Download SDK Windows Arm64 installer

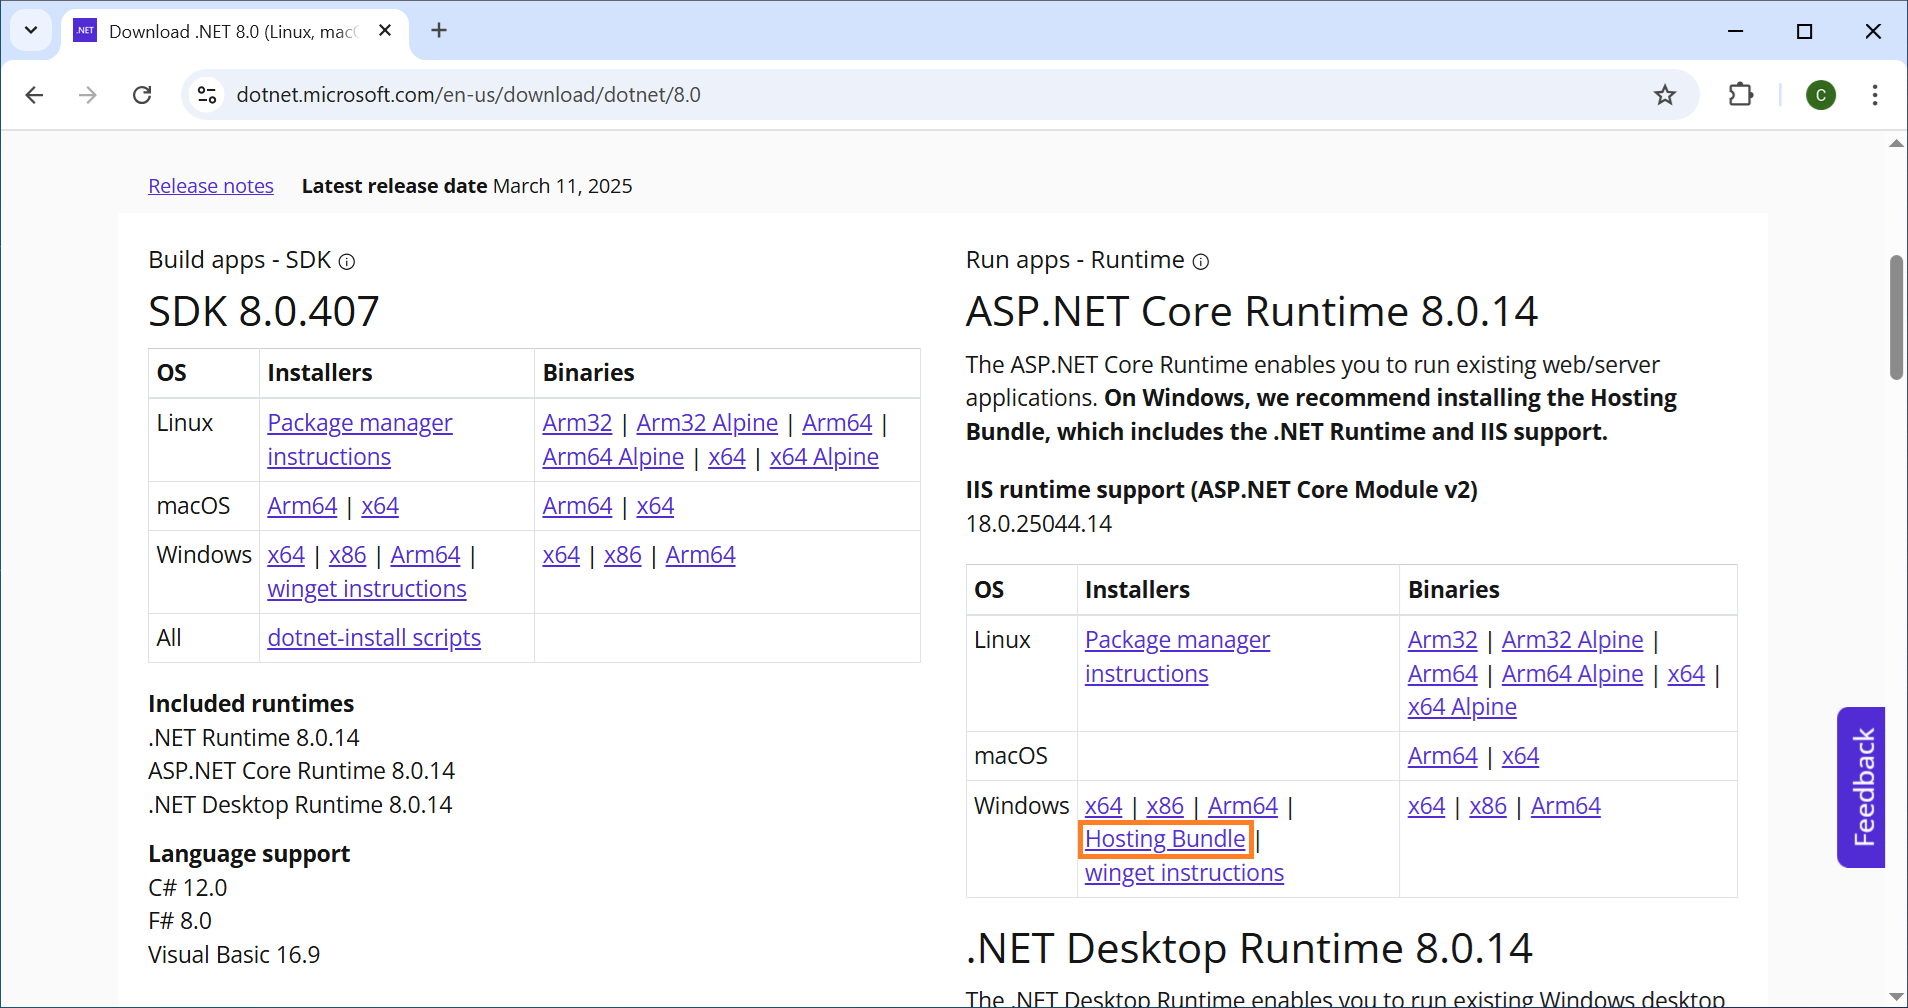point(425,555)
